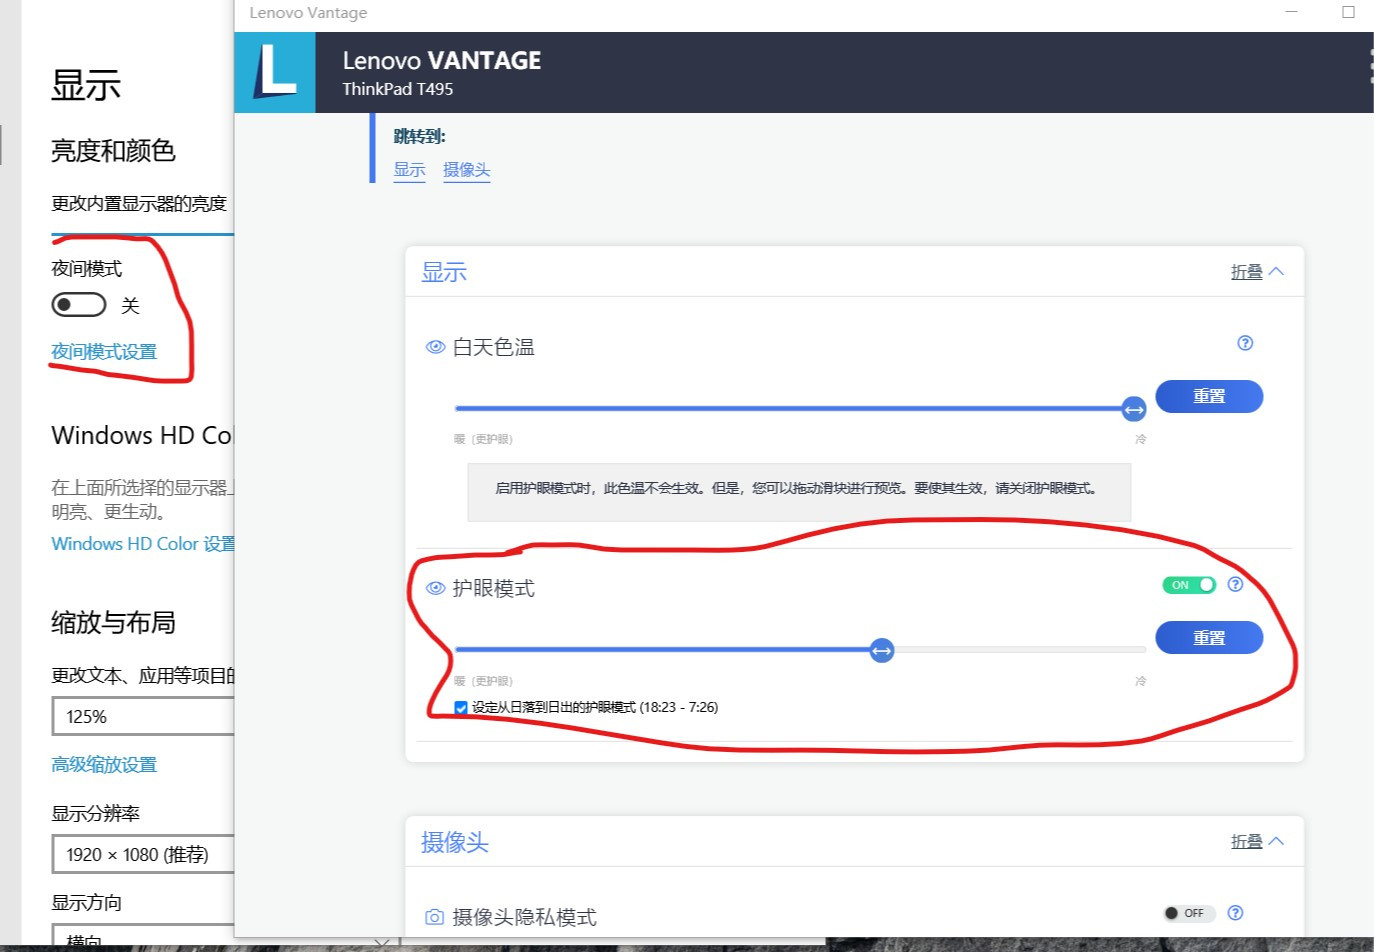Turn off the 护眼模式 ON switch
Image resolution: width=1374 pixels, height=952 pixels.
click(x=1189, y=585)
